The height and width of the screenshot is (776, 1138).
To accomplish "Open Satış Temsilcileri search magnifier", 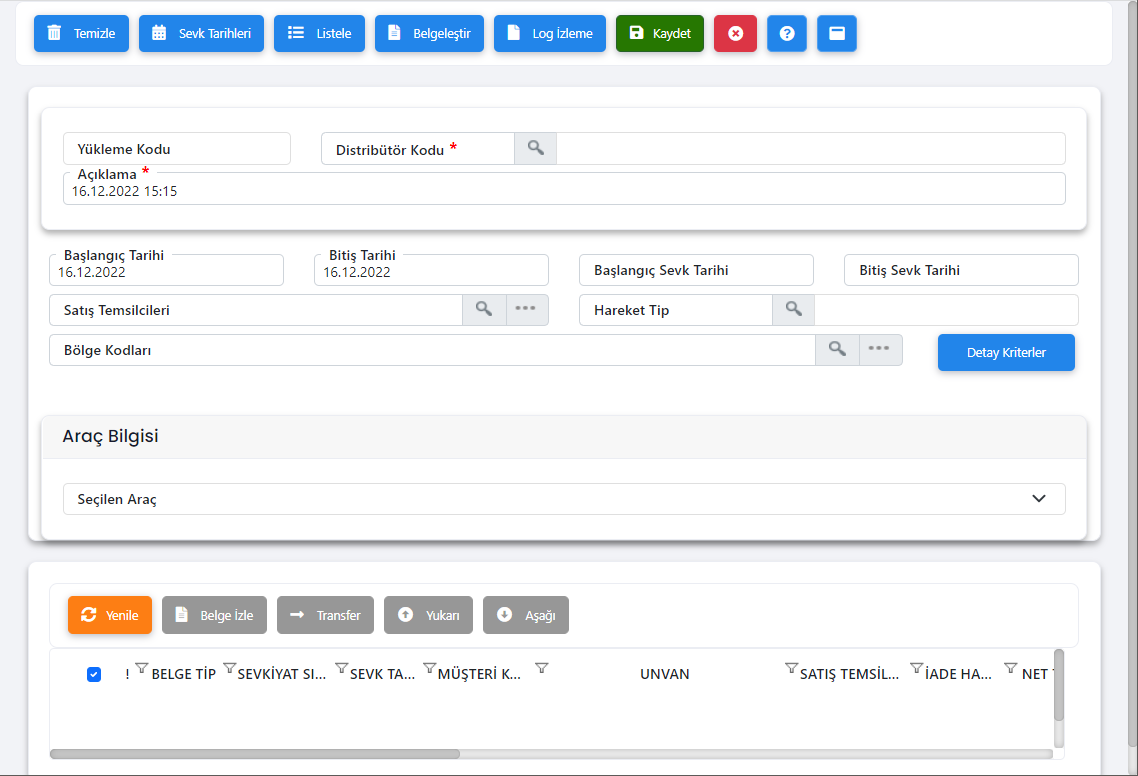I will pos(484,310).
